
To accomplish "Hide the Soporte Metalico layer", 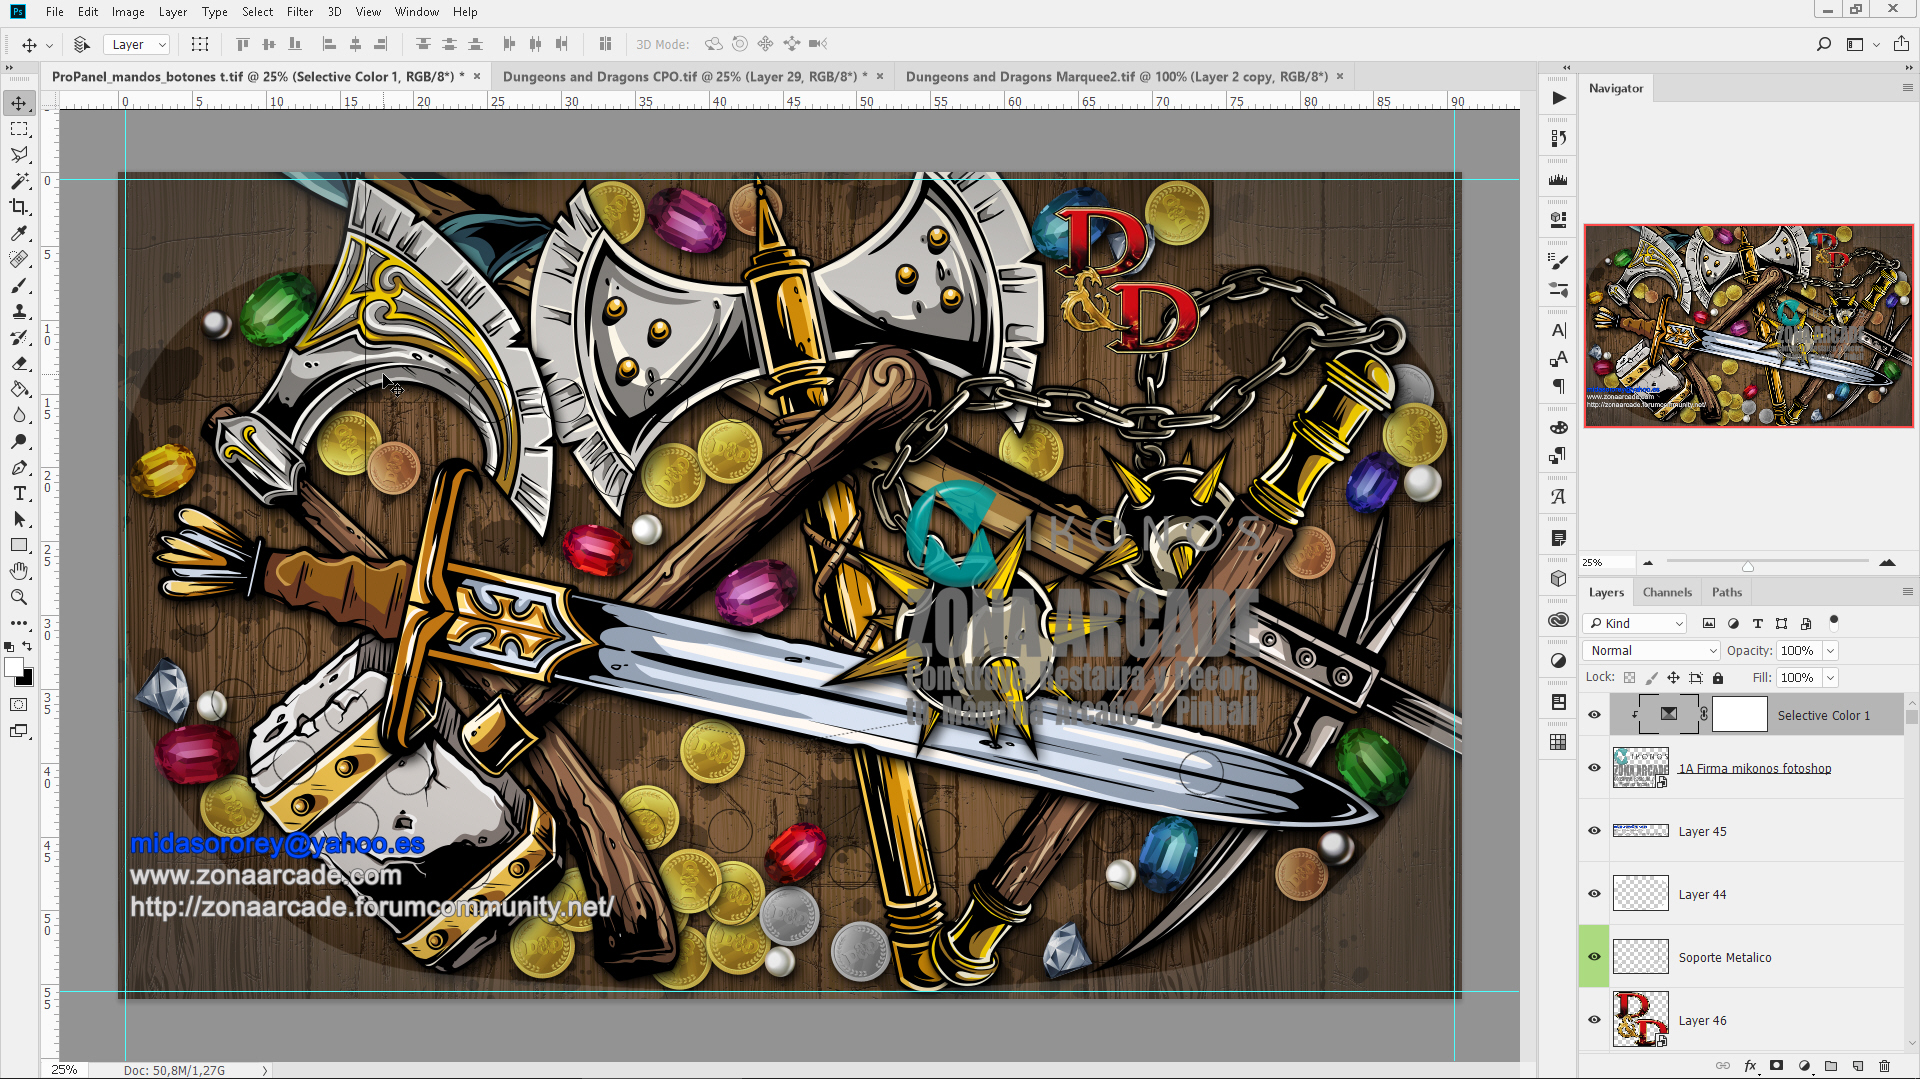I will 1594,956.
